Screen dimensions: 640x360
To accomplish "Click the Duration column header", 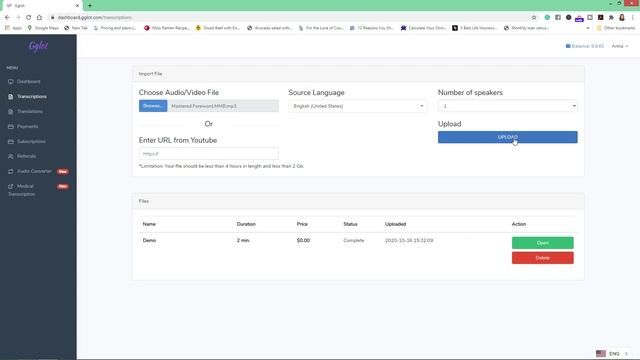I will [x=246, y=224].
